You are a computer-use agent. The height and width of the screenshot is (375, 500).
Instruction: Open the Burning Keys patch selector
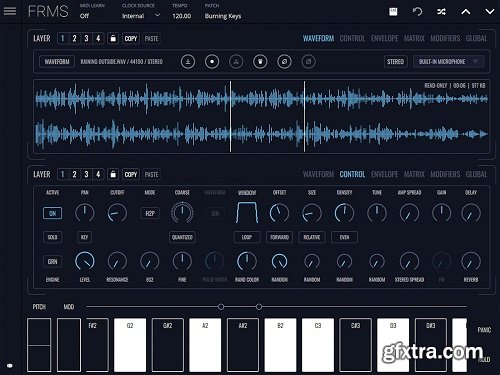coord(223,16)
